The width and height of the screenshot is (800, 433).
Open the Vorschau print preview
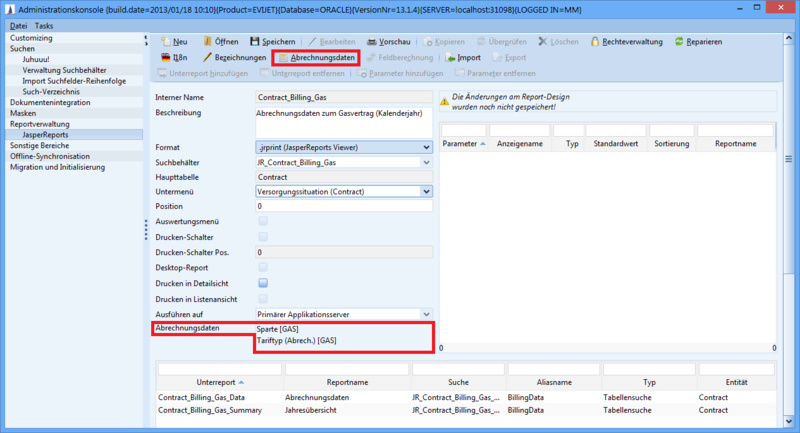371,42
